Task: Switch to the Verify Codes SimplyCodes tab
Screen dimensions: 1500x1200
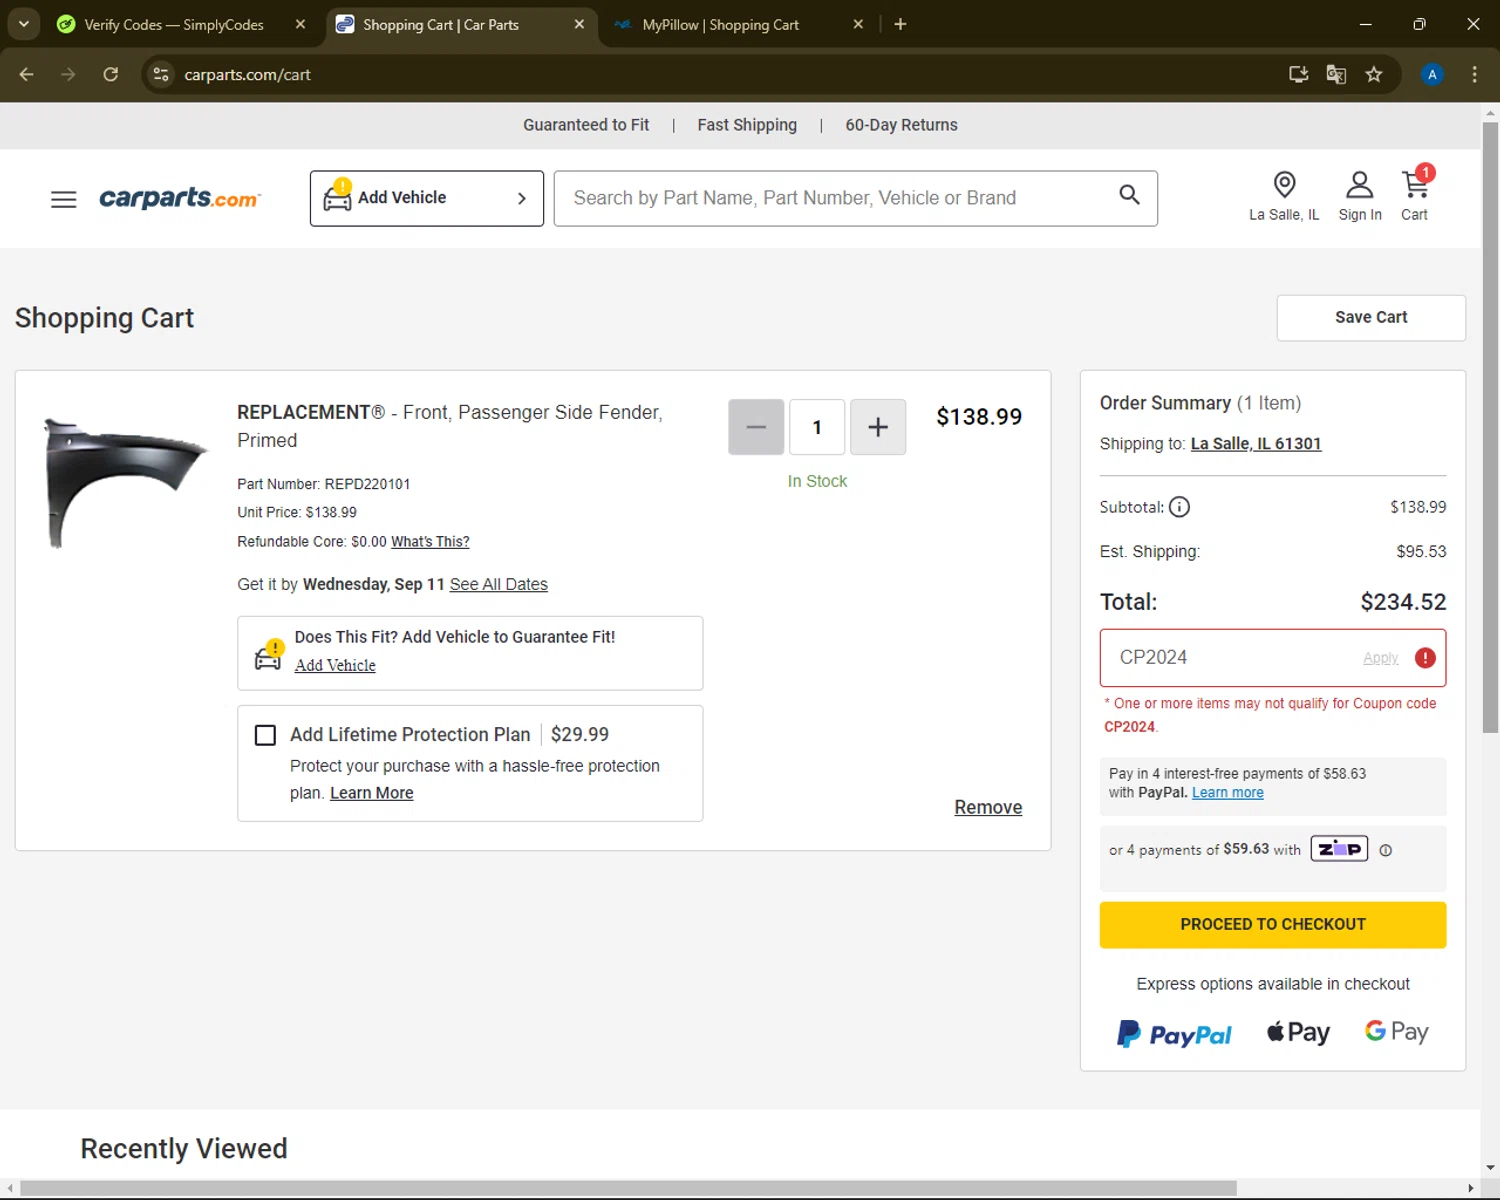Action: point(173,25)
